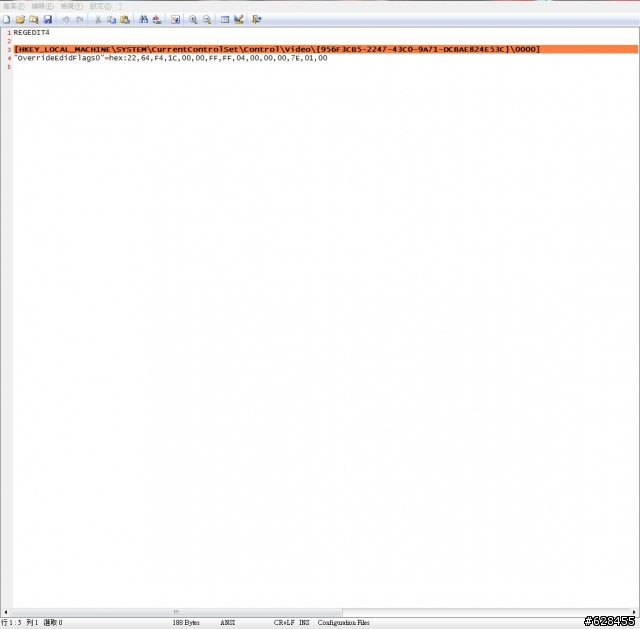Toggle word wrap toolbar icon
The height and width of the screenshot is (629, 640).
[175, 19]
